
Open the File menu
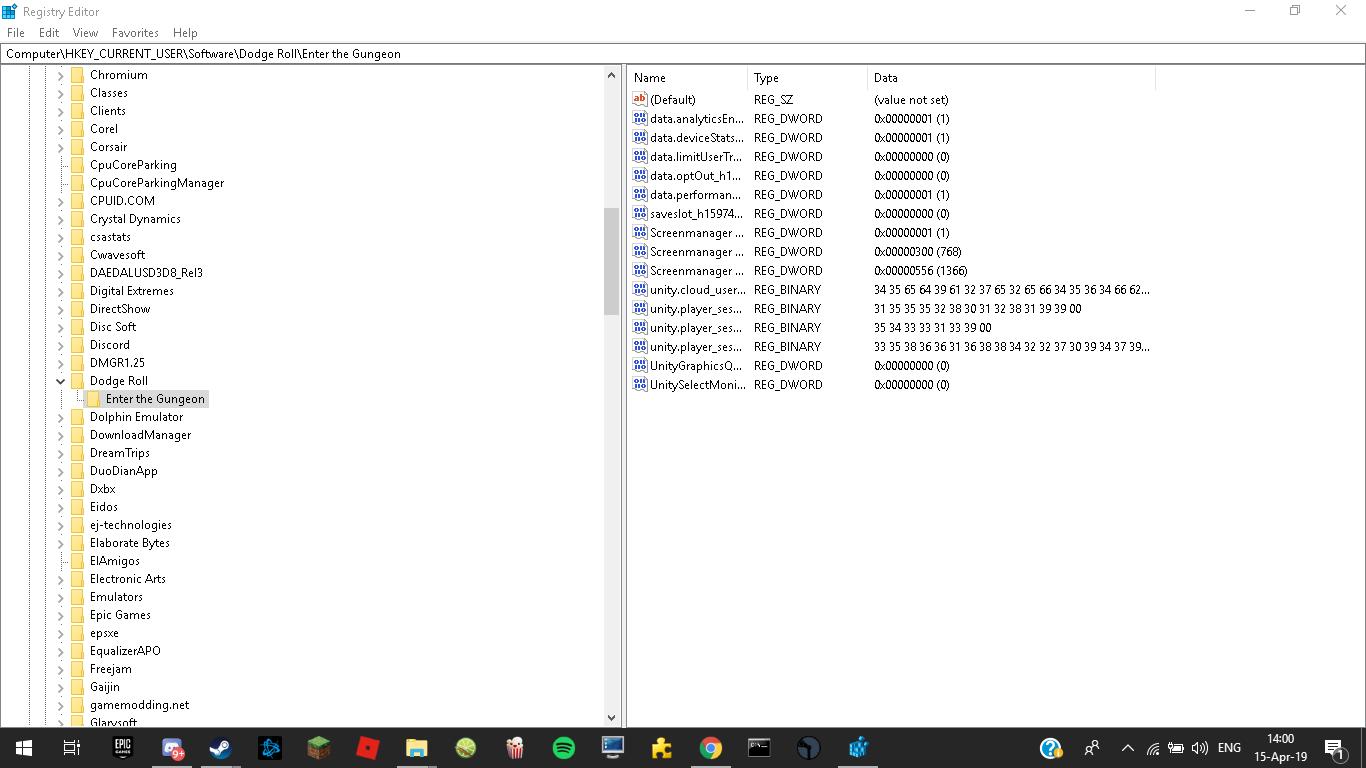(15, 33)
